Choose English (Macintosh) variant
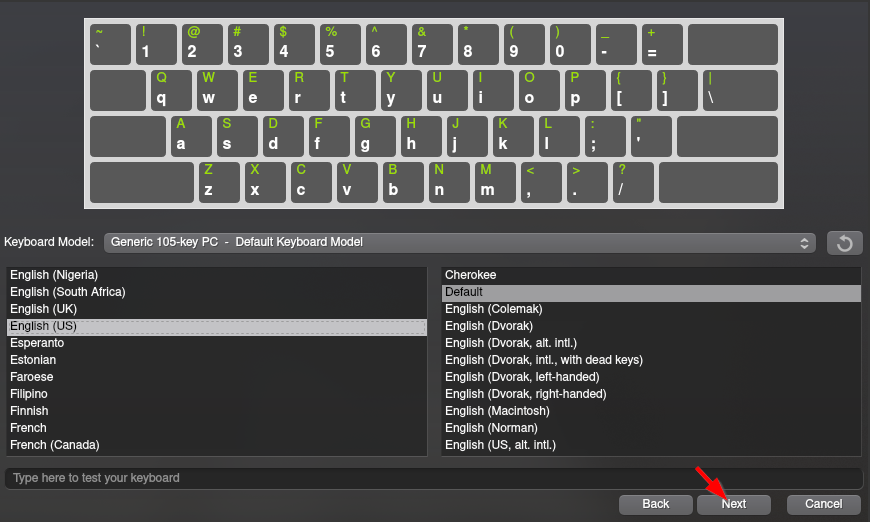The image size is (870, 522). 651,411
